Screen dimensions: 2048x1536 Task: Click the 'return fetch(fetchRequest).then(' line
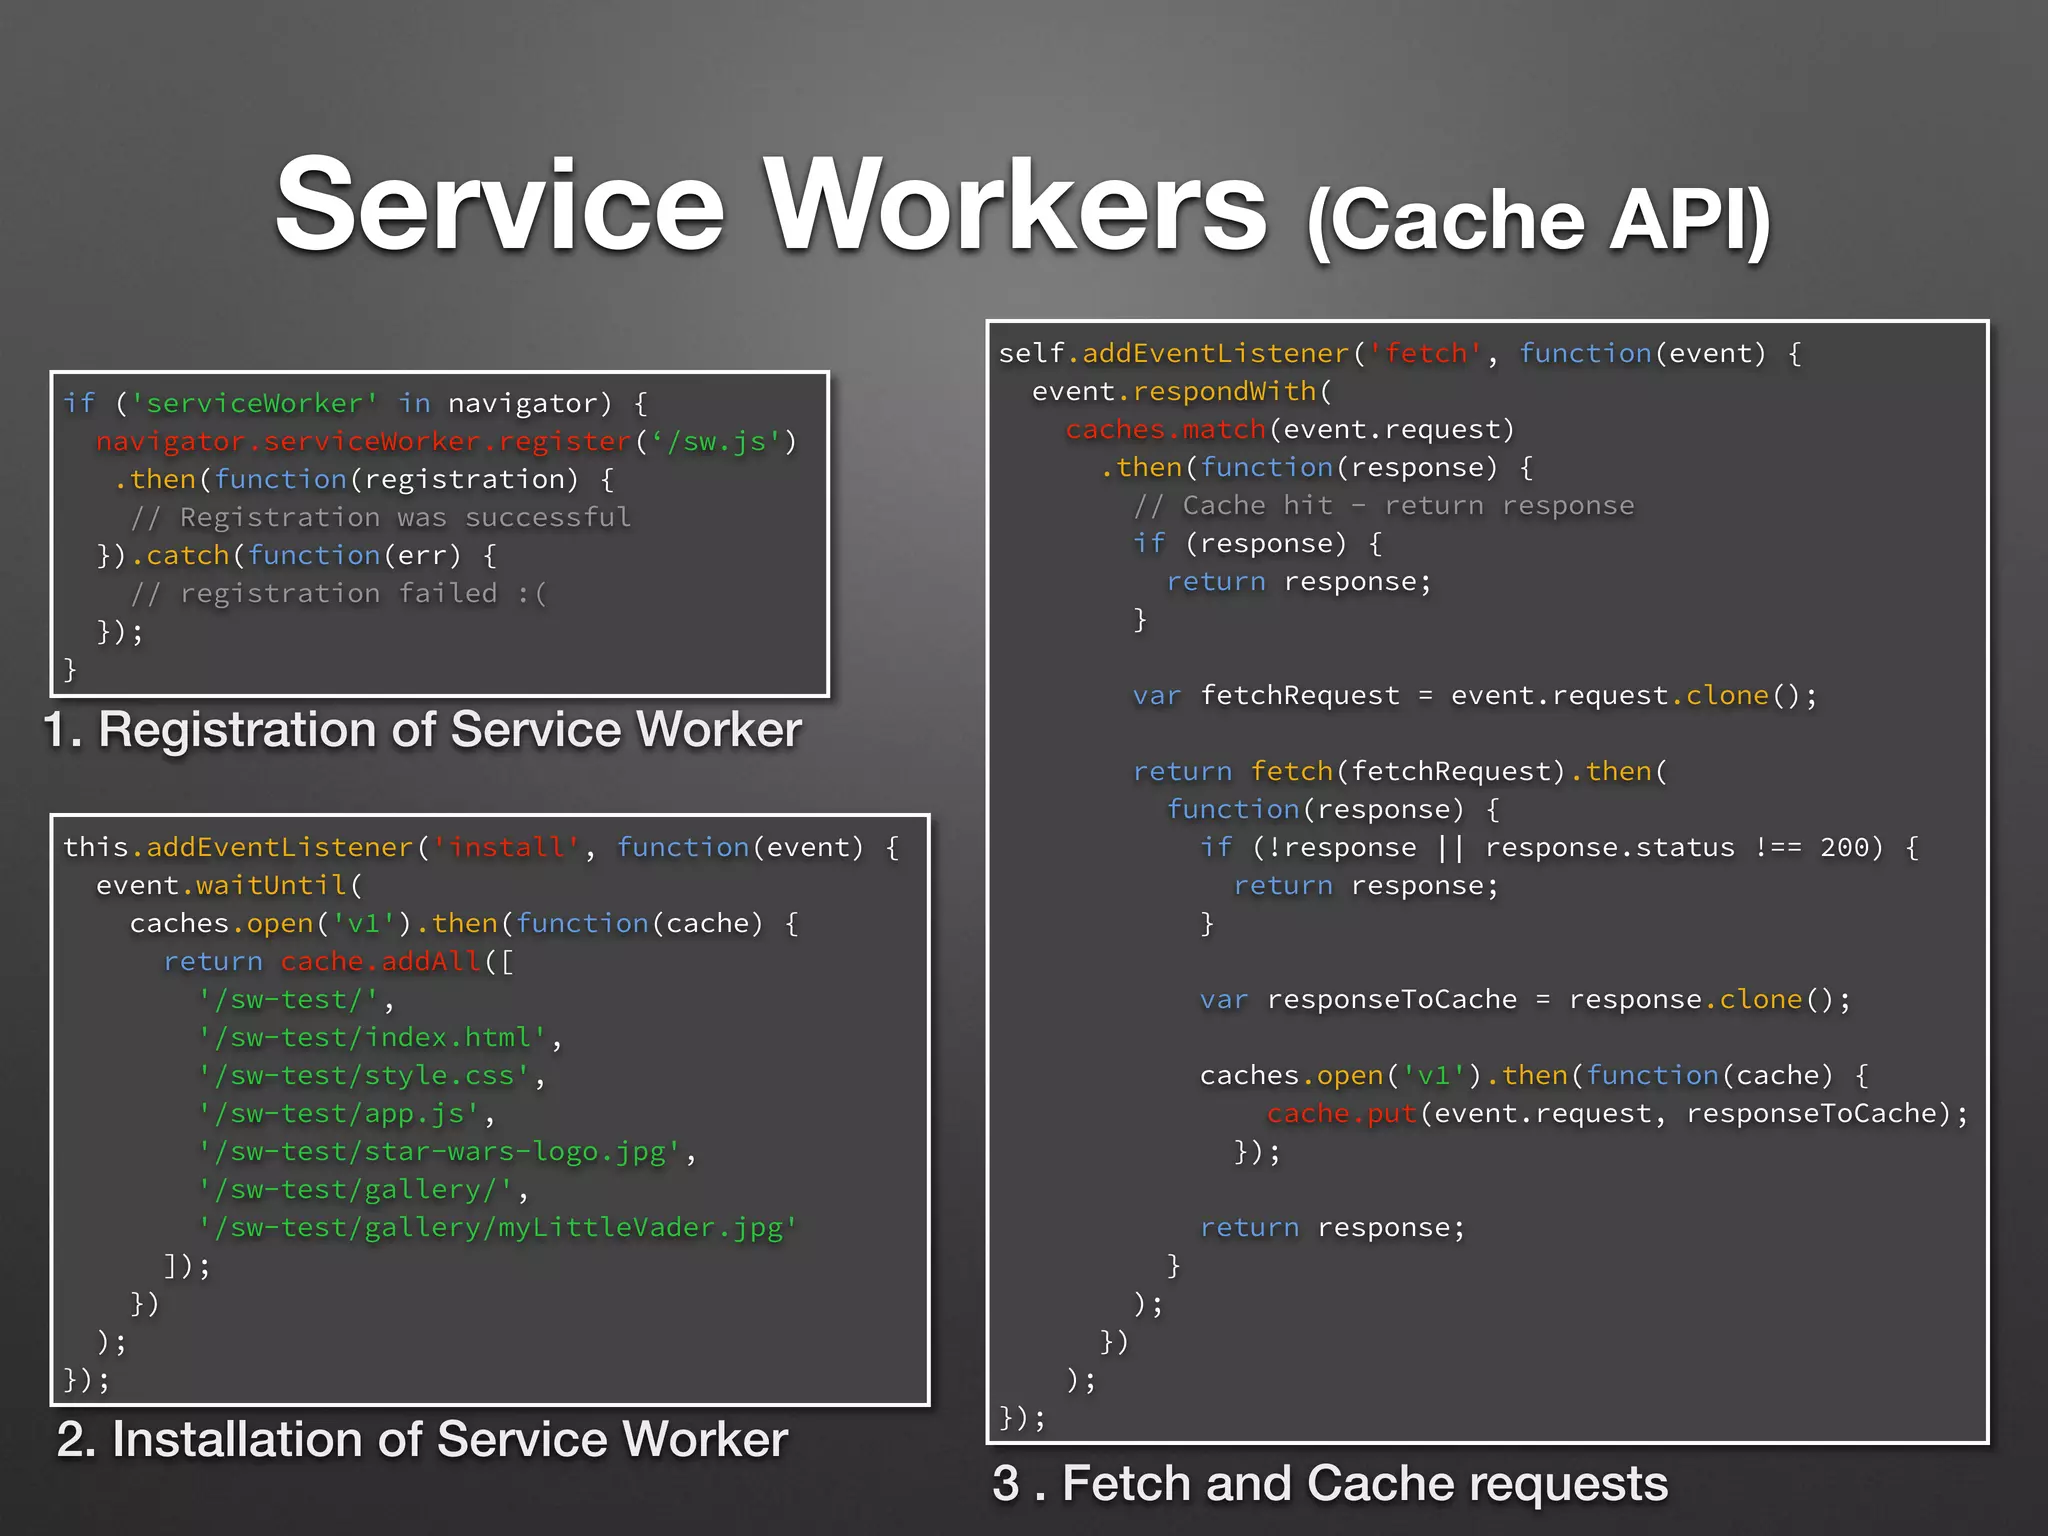1400,771
